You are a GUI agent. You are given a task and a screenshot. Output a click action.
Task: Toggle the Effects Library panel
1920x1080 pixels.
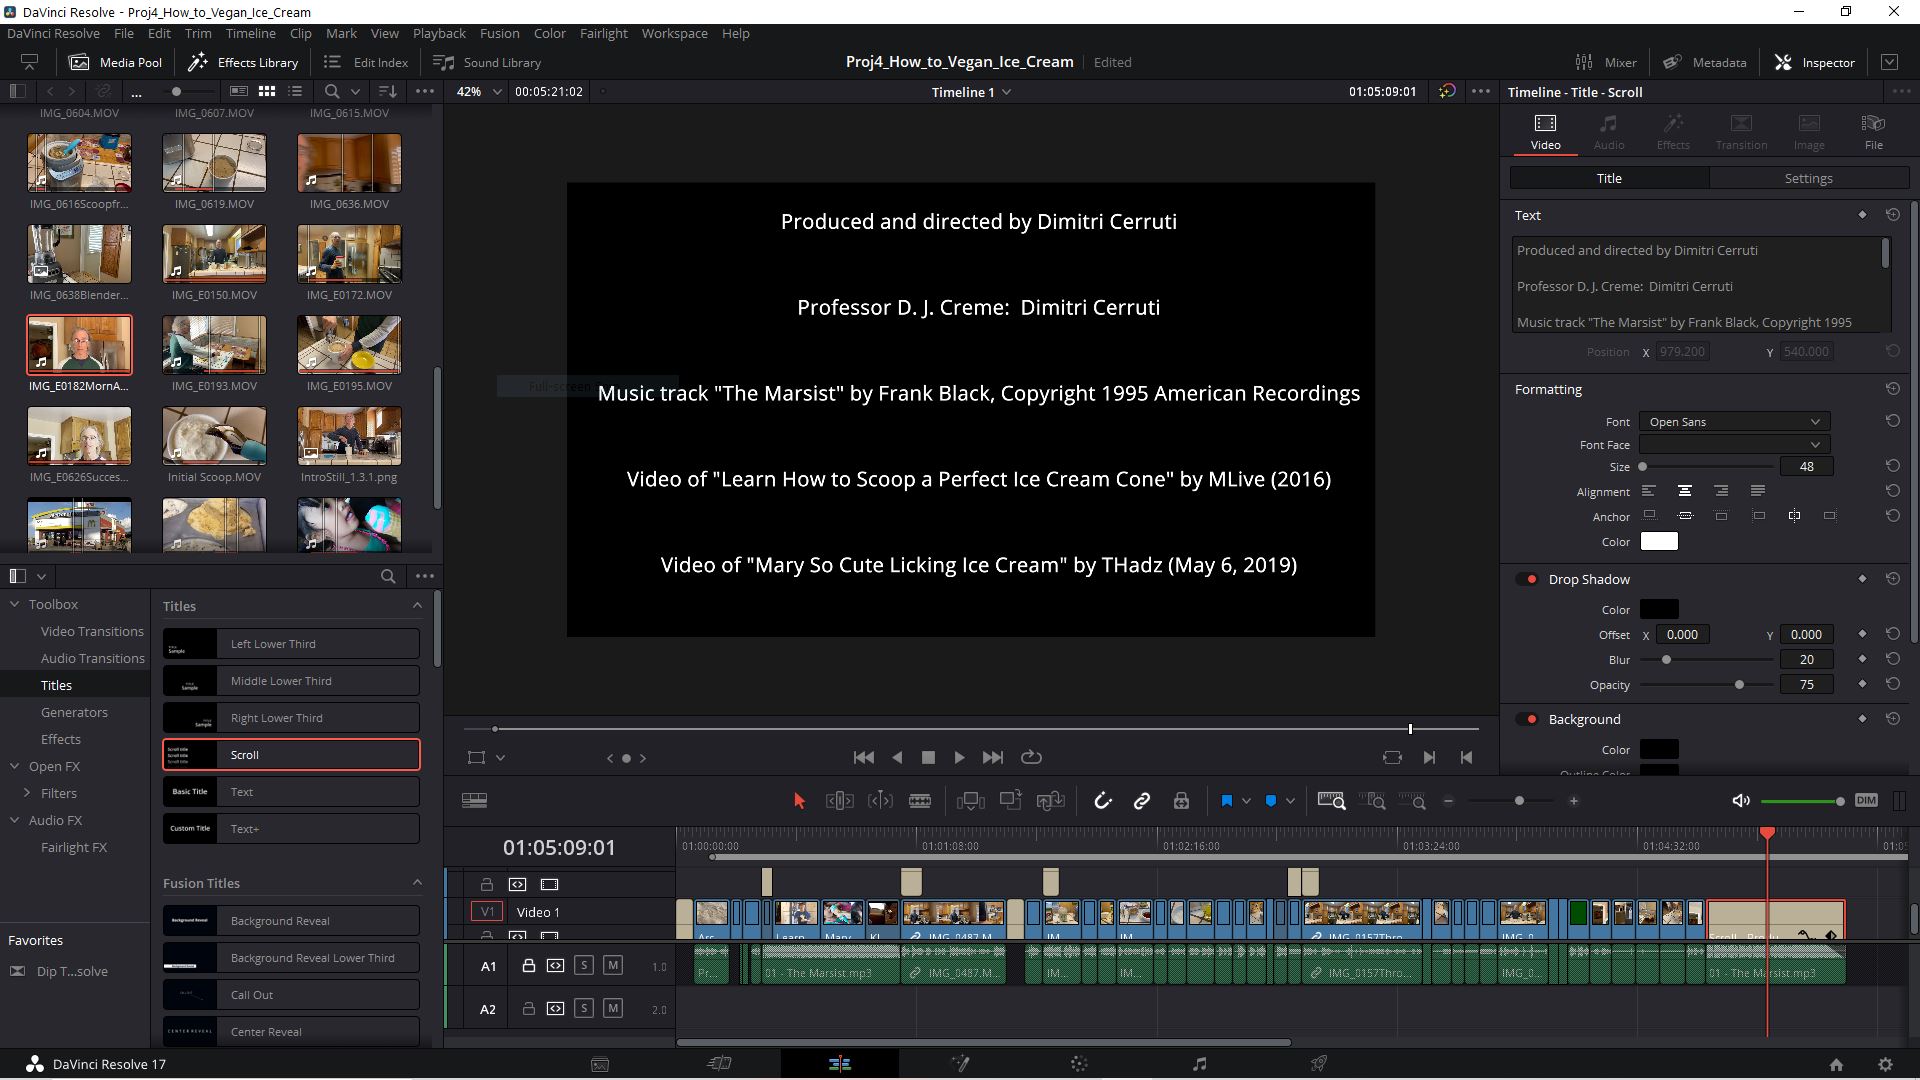point(244,62)
